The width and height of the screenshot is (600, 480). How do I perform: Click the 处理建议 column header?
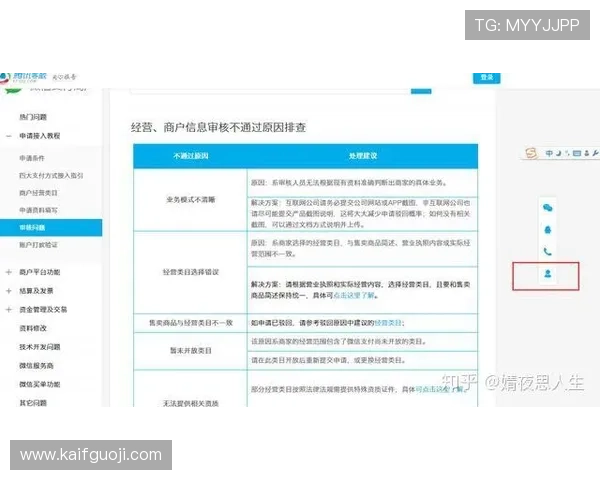click(x=363, y=156)
